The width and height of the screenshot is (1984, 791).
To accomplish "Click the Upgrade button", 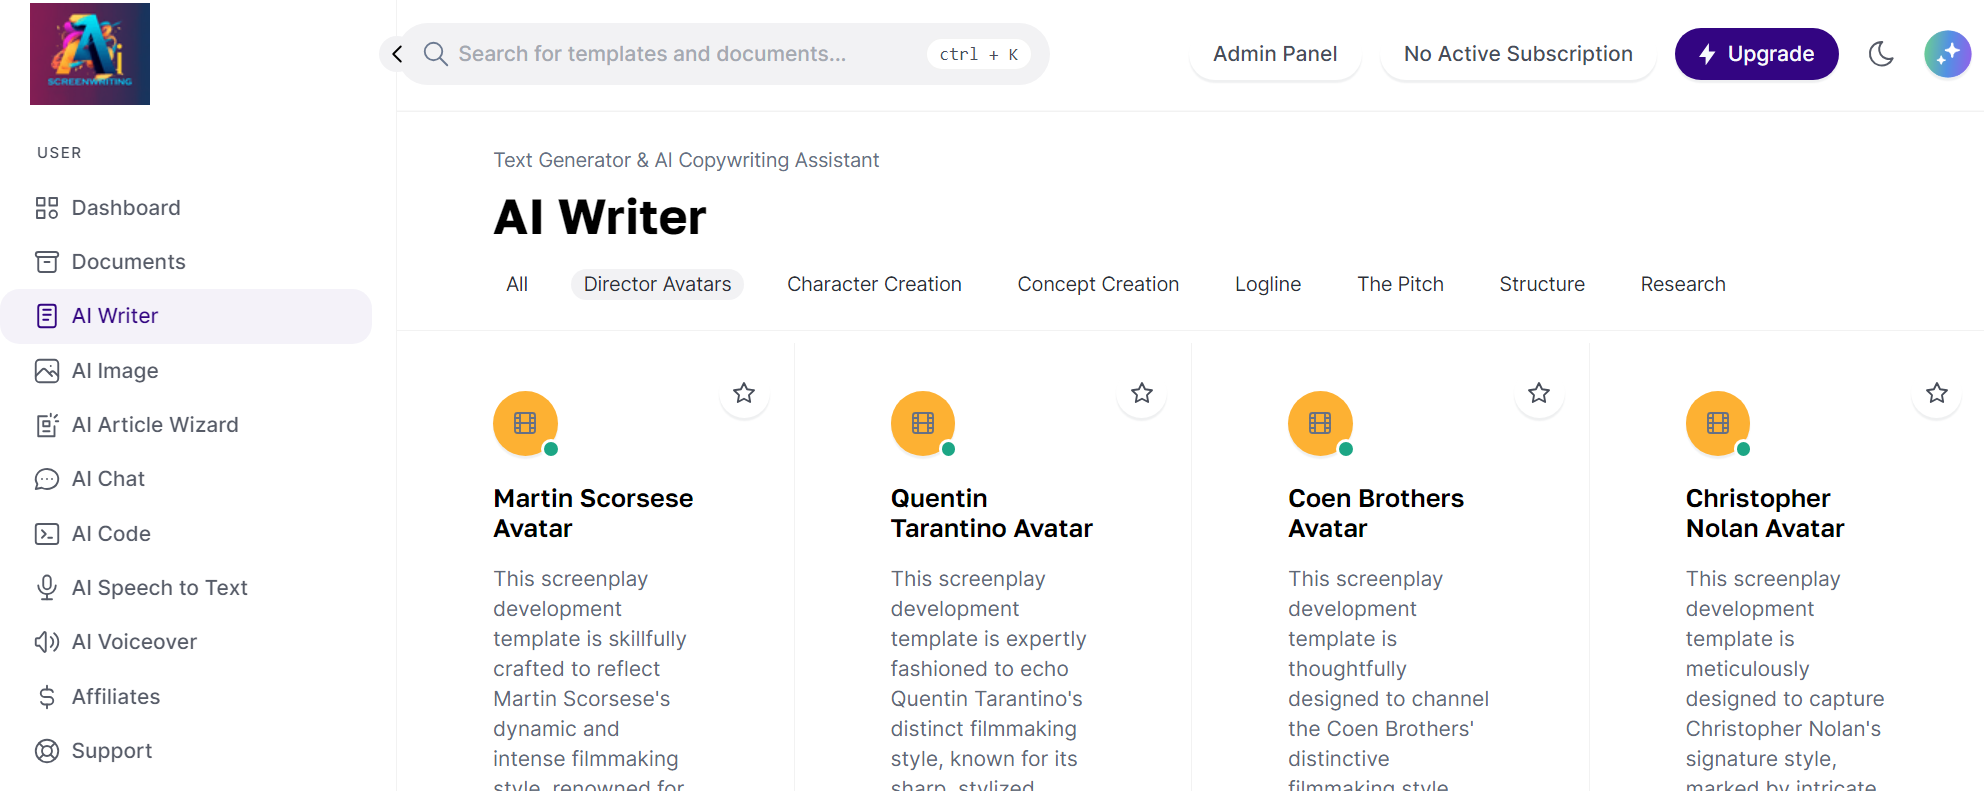I will coord(1756,54).
